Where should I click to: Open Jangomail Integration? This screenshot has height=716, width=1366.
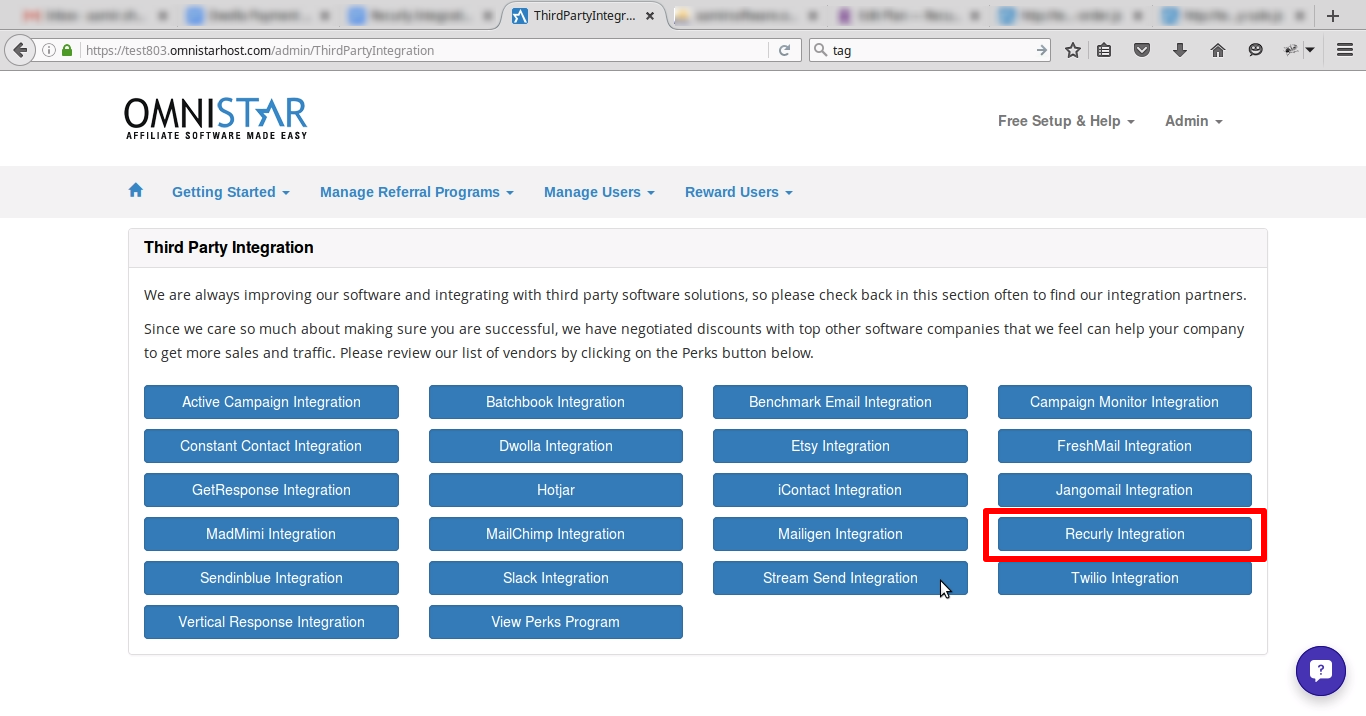[1125, 490]
